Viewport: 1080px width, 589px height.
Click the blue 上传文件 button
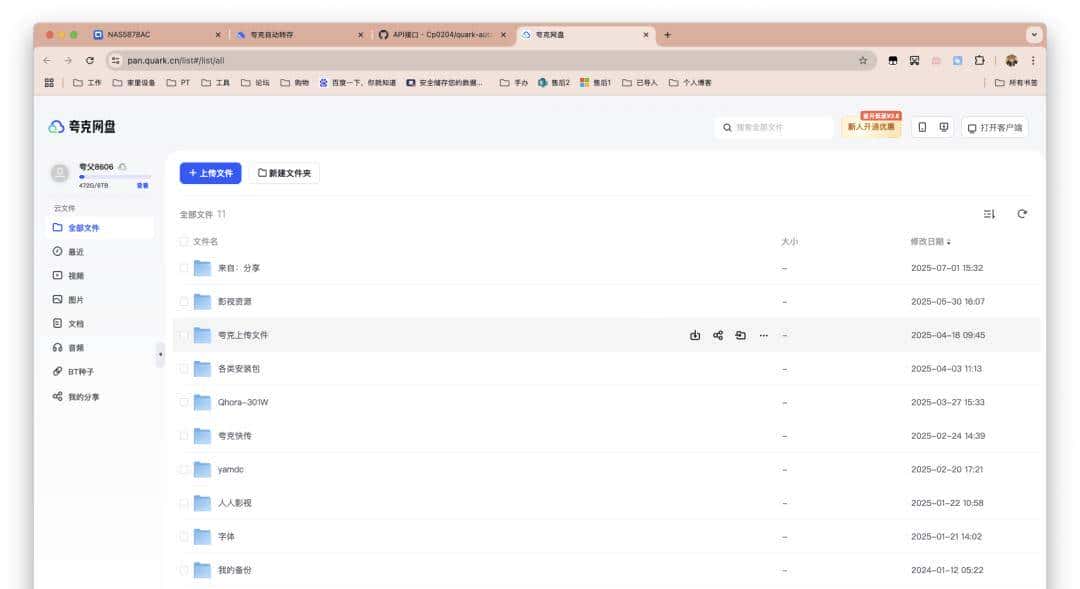click(x=210, y=173)
